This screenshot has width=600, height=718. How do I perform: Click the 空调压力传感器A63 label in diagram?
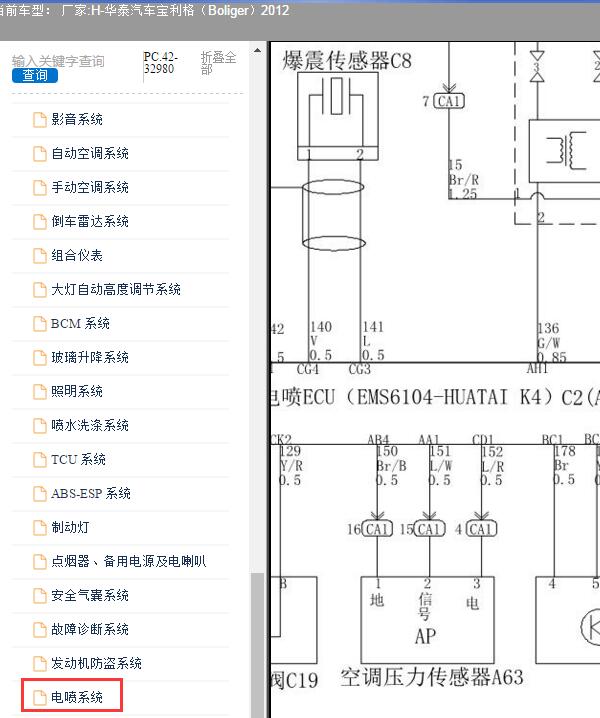(432, 677)
